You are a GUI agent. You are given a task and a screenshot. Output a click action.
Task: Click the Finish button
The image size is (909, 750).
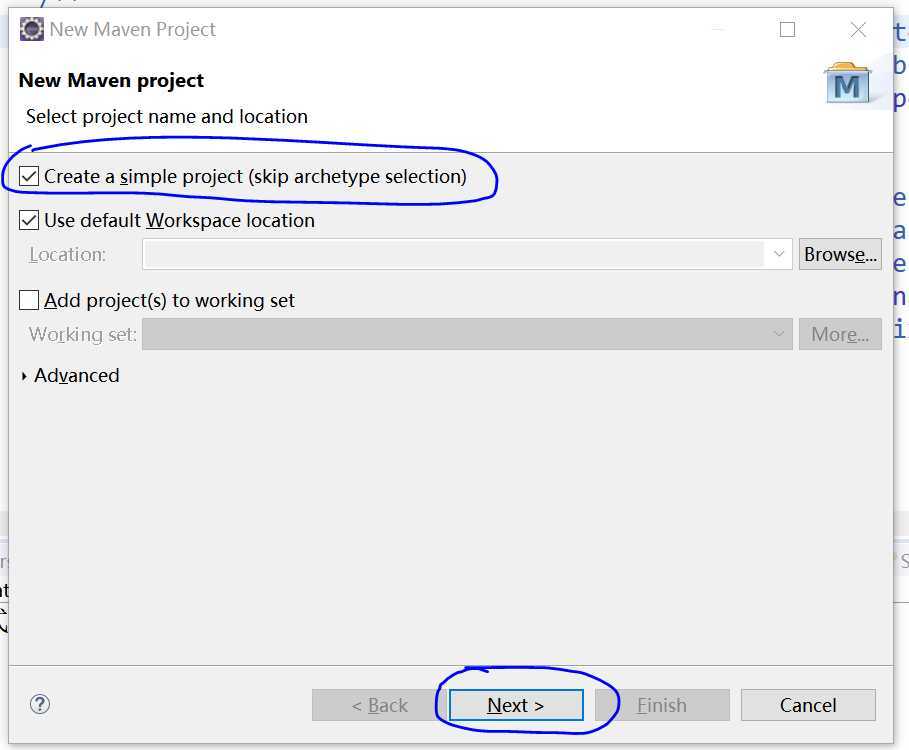point(662,705)
